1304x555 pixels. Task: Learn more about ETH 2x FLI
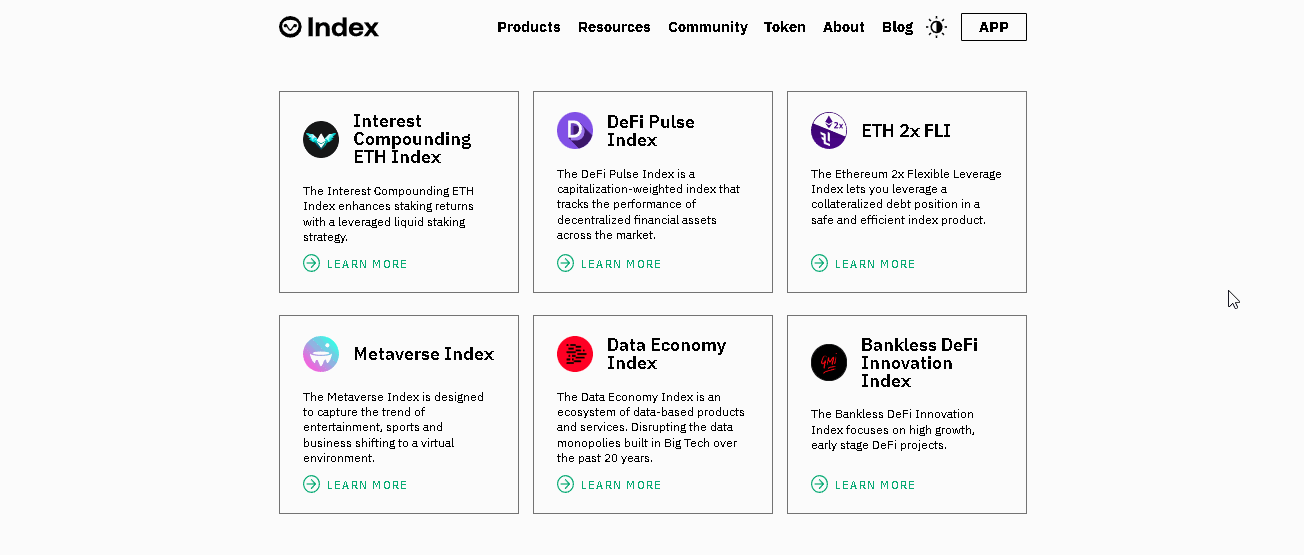tap(863, 263)
